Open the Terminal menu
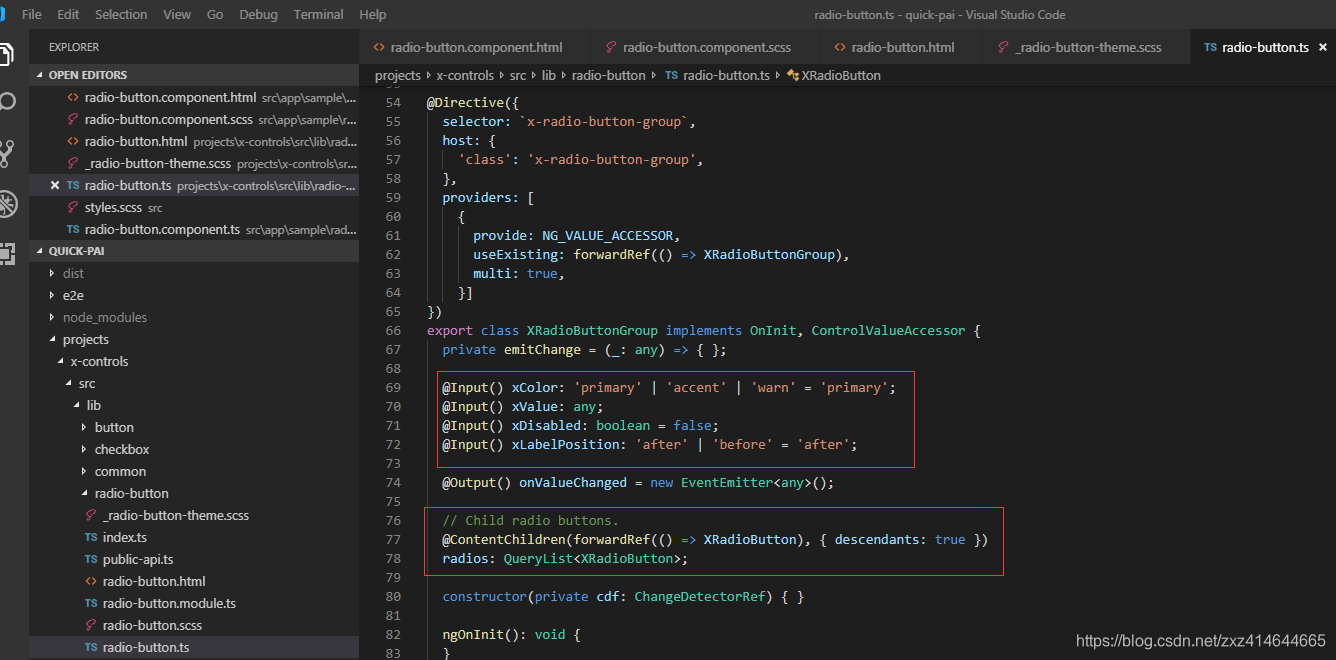 [319, 15]
